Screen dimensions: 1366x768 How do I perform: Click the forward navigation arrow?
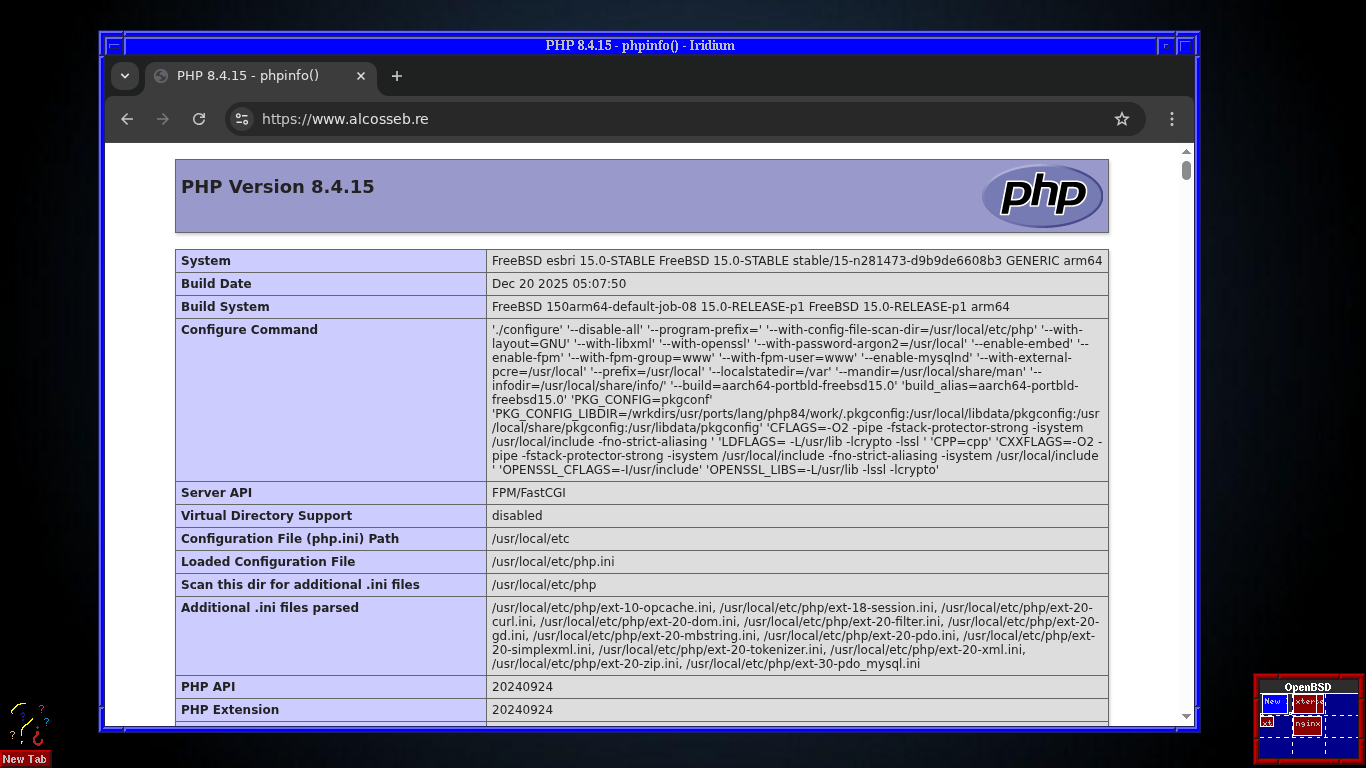pyautogui.click(x=163, y=119)
